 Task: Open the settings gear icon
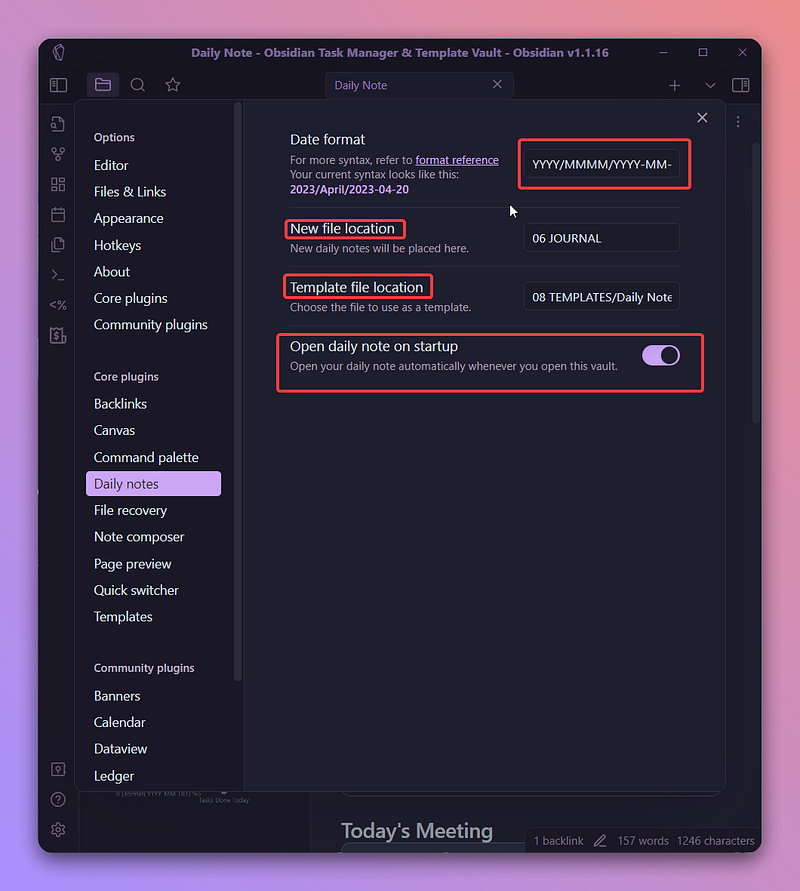click(58, 830)
